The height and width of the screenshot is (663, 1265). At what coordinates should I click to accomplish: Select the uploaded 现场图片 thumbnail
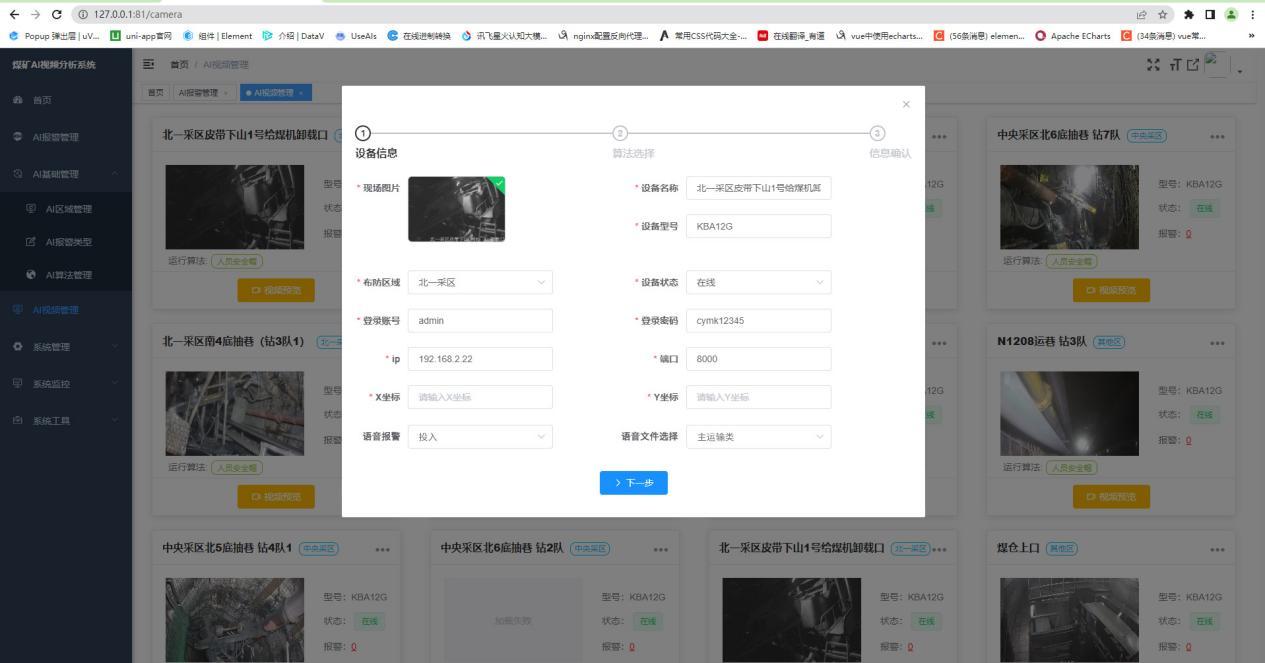456,209
